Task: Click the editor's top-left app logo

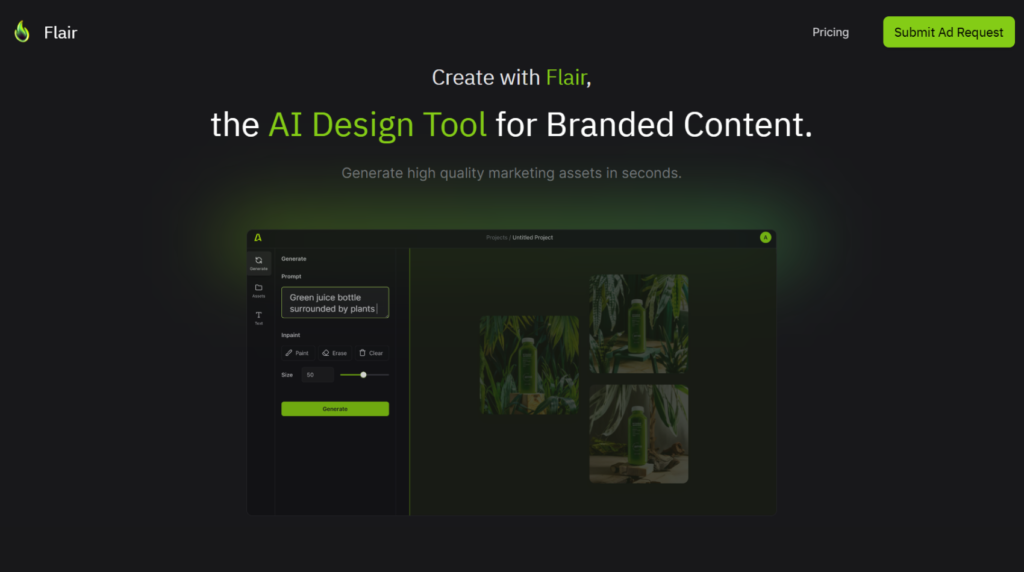Action: point(258,238)
